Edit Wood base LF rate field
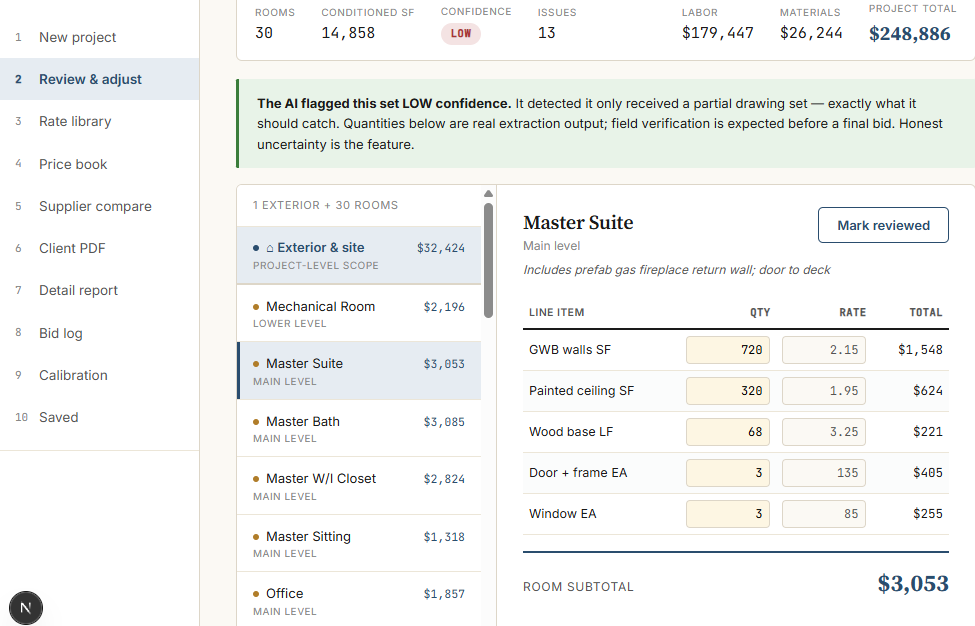The image size is (975, 626). tap(823, 432)
